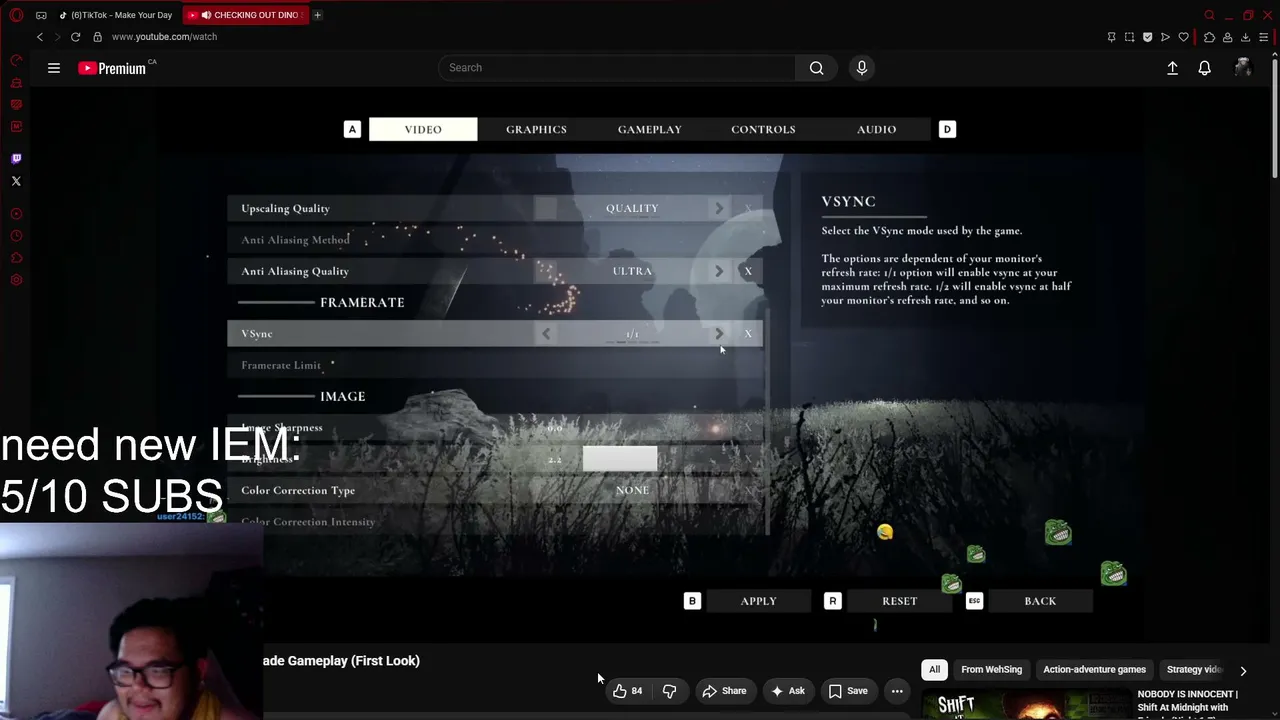Open the X (Twitter) sidebar panel
The image size is (1280, 720).
coord(16,181)
